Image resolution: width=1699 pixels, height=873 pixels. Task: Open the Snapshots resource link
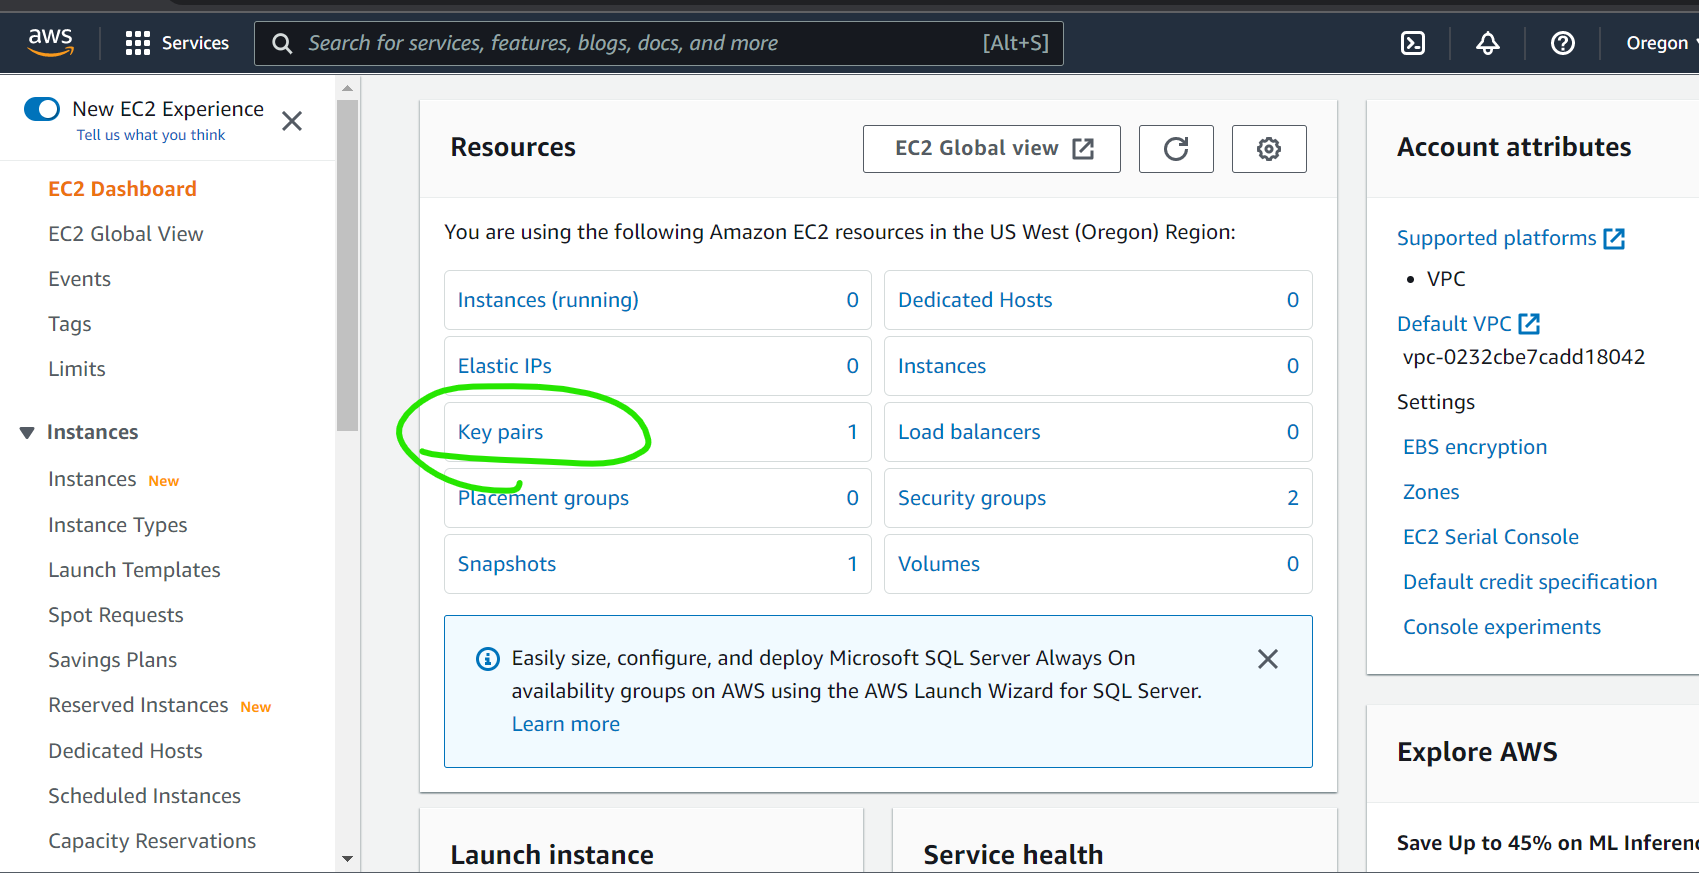(x=507, y=564)
